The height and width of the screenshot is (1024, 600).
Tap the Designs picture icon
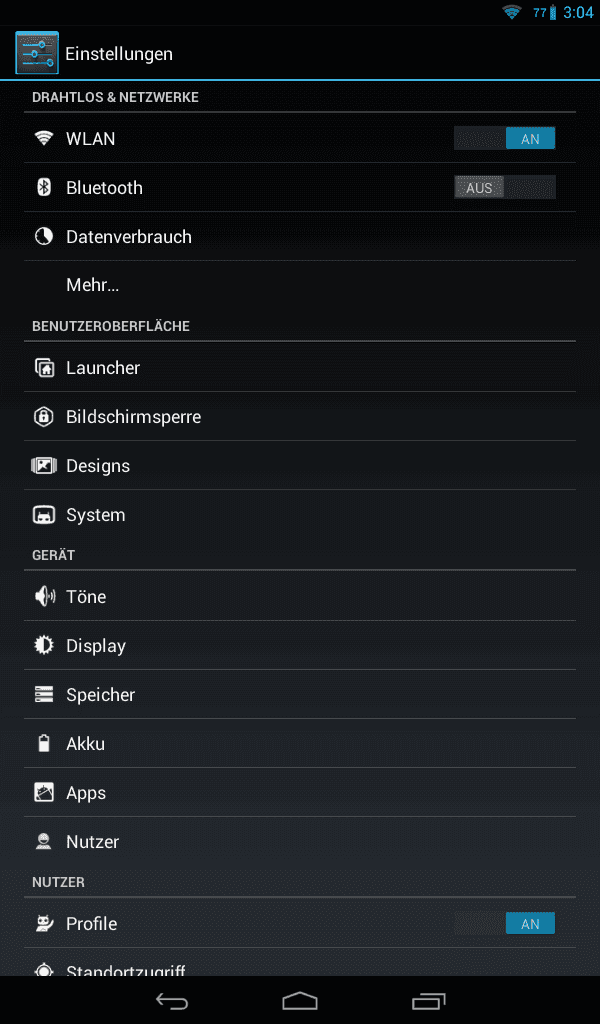click(x=44, y=466)
